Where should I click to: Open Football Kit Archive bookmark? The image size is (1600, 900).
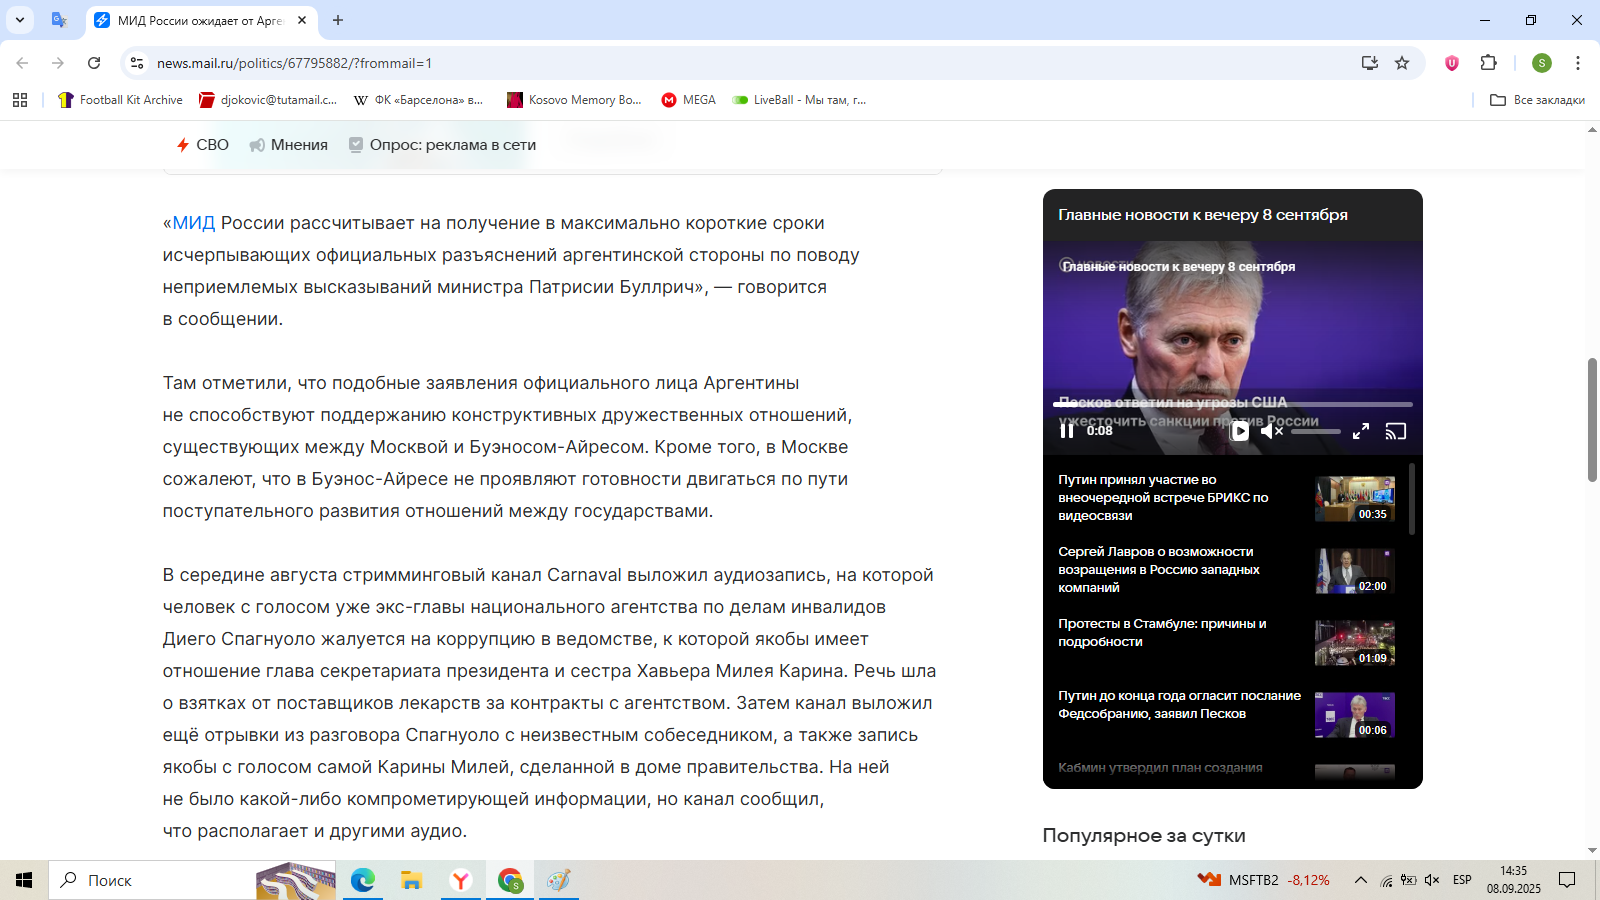(x=120, y=100)
